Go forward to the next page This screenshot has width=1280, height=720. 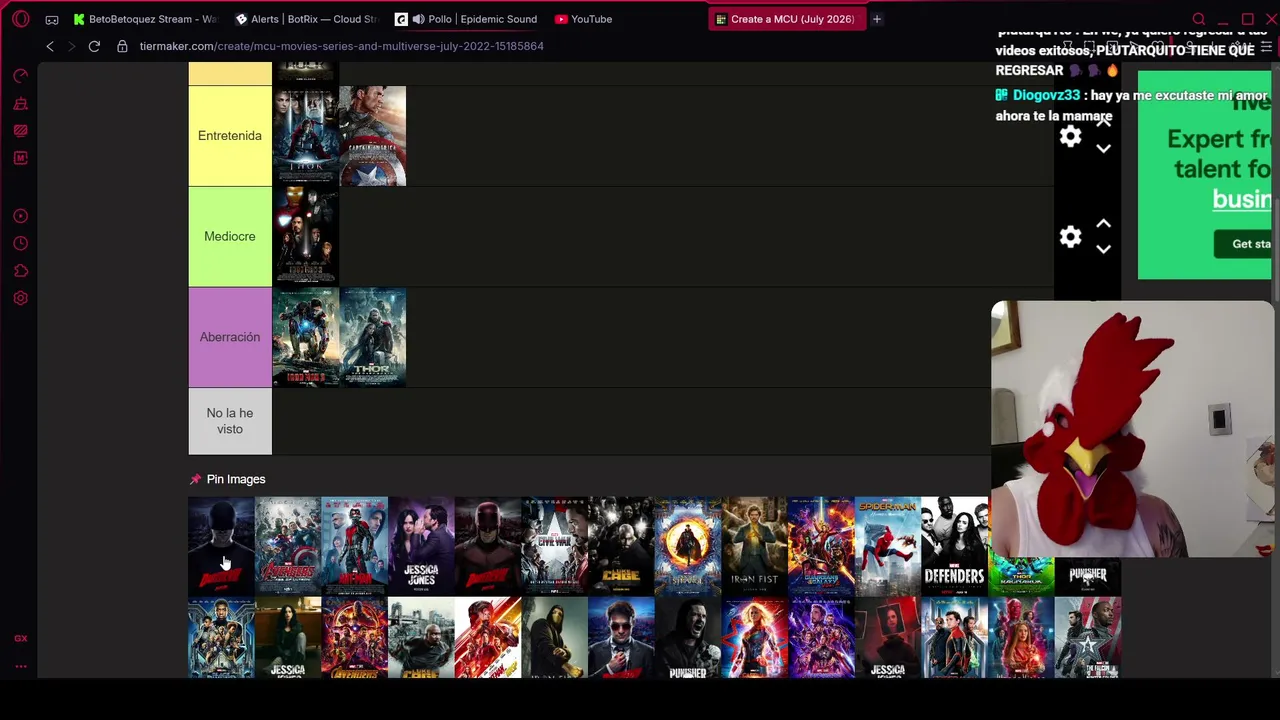pos(71,46)
